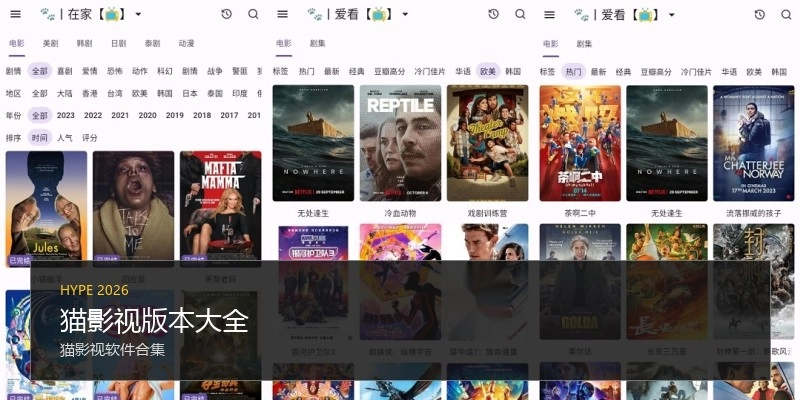Viewport: 800px width, 400px height.
Task: Sort results by 时间
Action: pyautogui.click(x=39, y=138)
